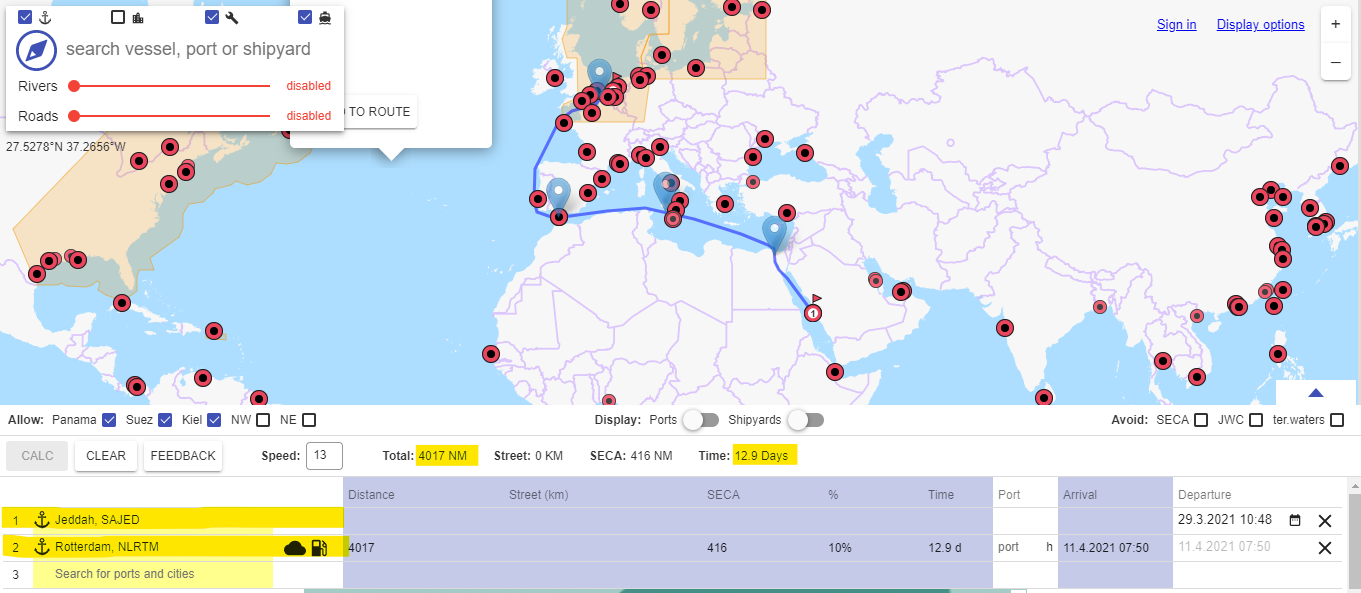
Task: Click the Rivers slider handle
Action: 74,86
